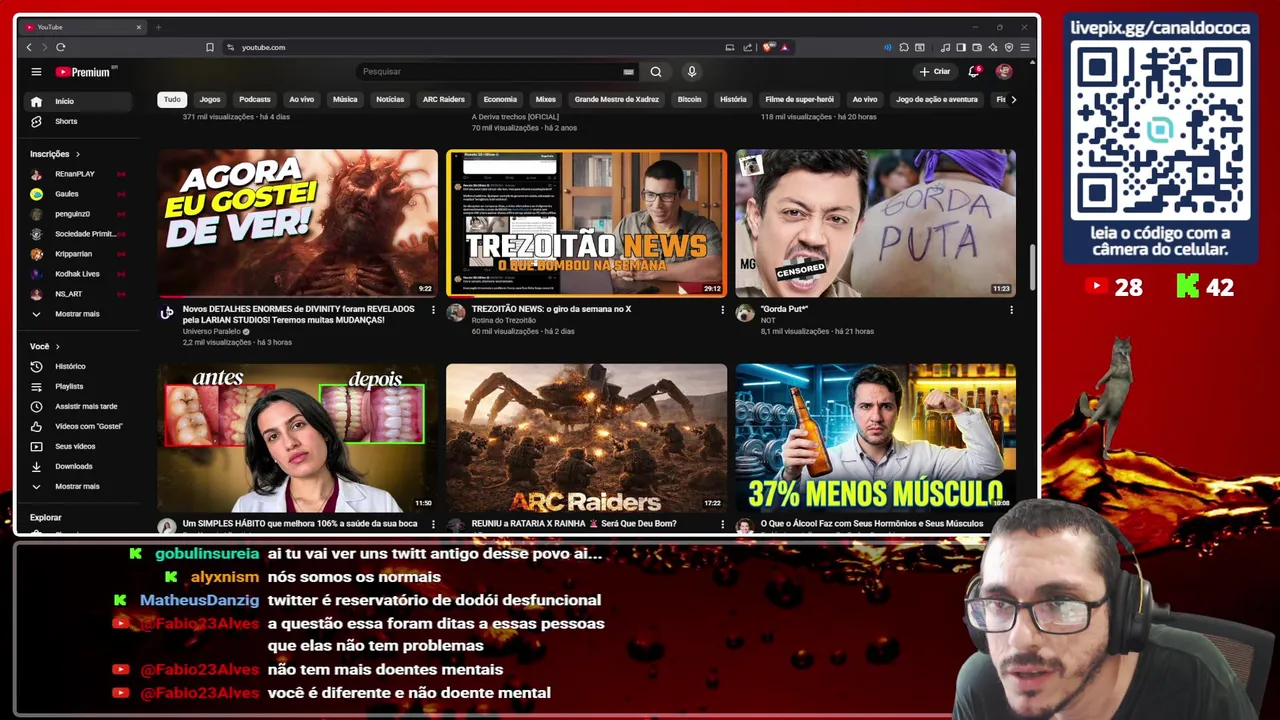Select the Bitcoin filter chip

point(690,99)
